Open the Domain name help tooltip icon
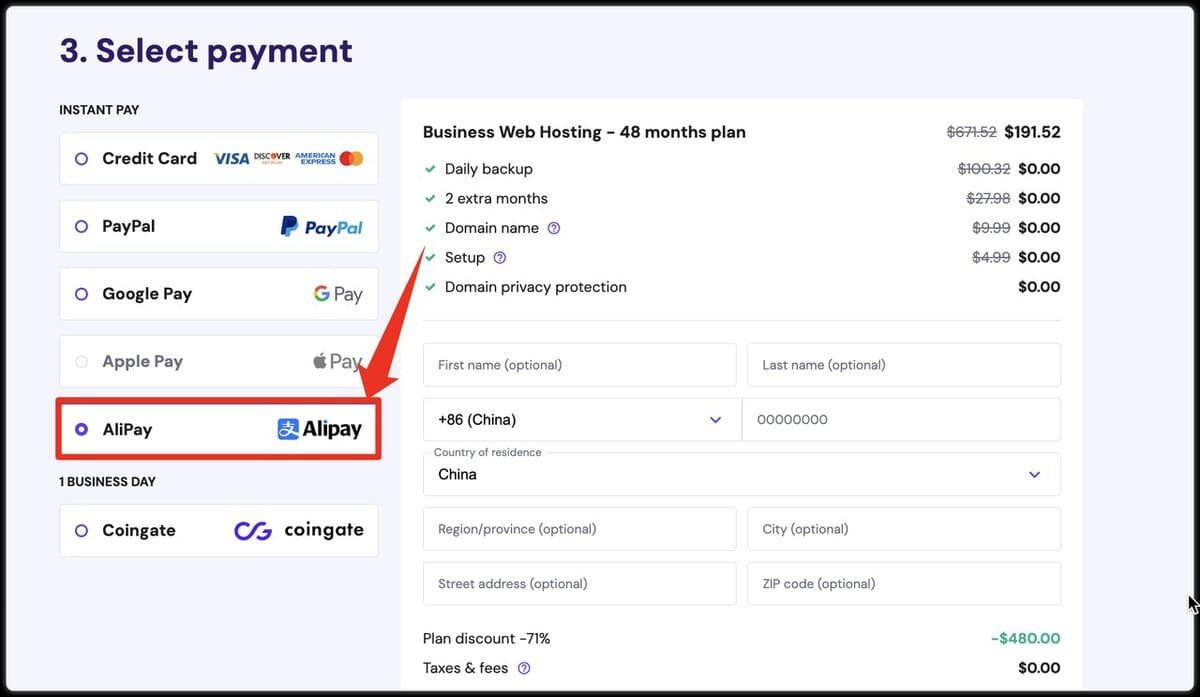1200x697 pixels. [554, 228]
